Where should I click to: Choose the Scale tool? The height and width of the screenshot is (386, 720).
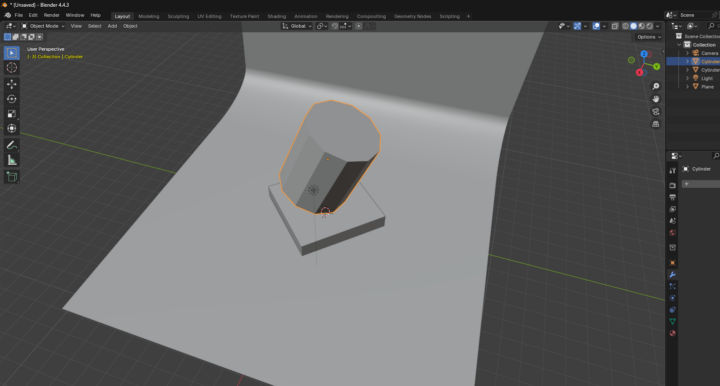tap(12, 114)
